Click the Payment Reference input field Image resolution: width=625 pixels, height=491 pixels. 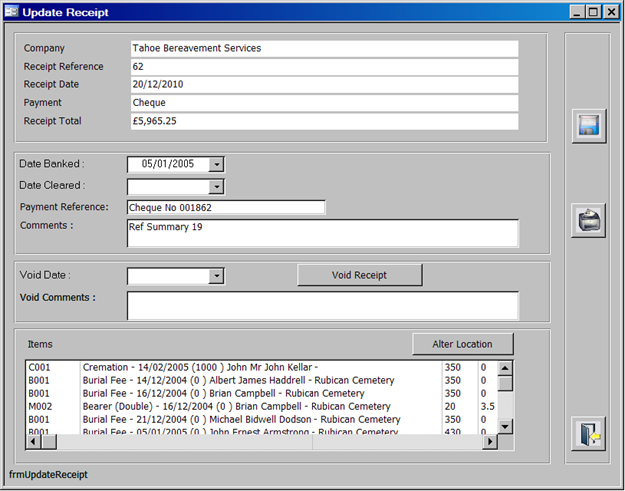click(226, 207)
